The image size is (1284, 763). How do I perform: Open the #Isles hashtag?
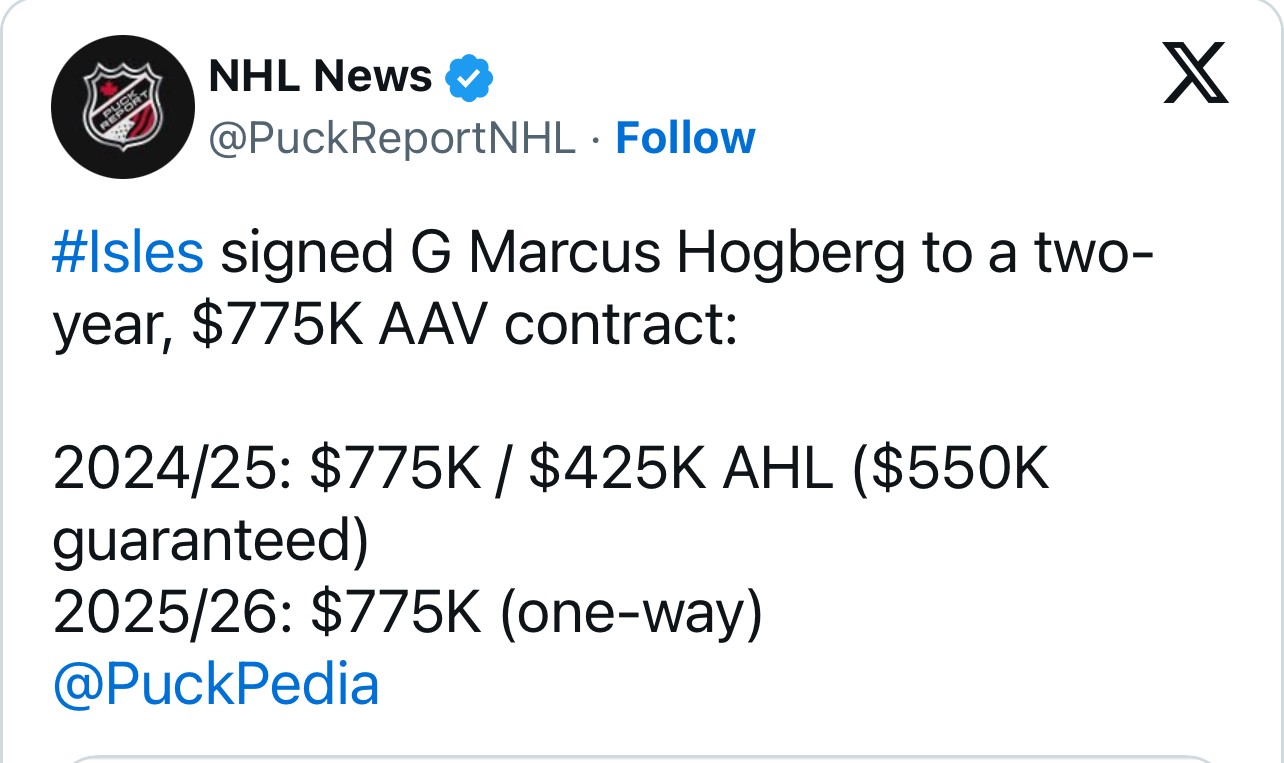(127, 254)
